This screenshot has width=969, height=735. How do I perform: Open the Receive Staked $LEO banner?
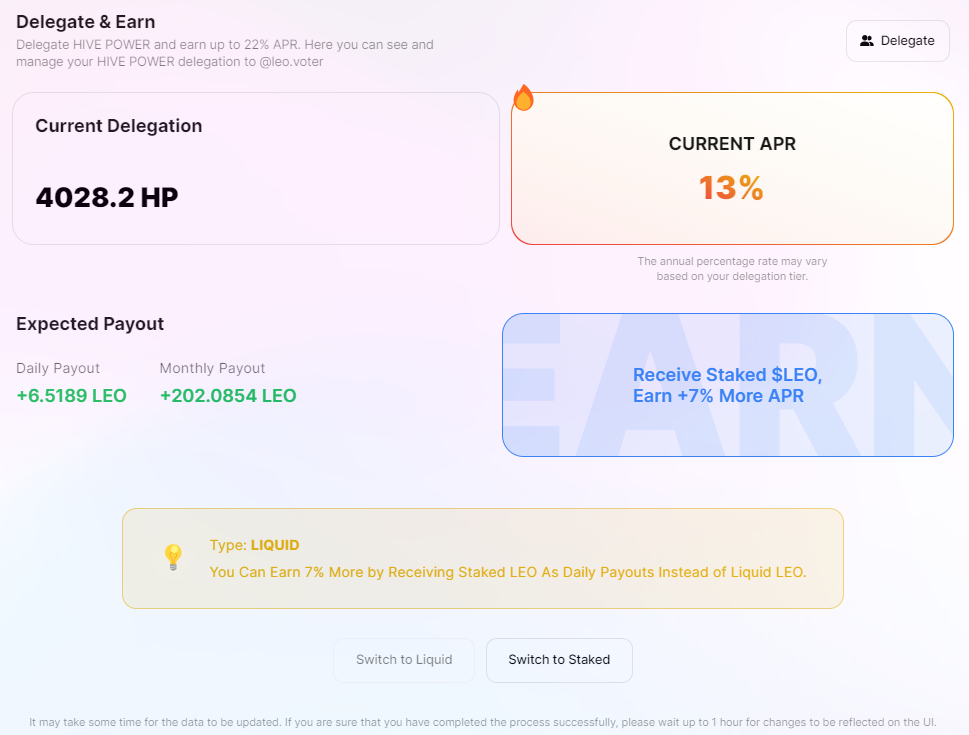pos(728,385)
